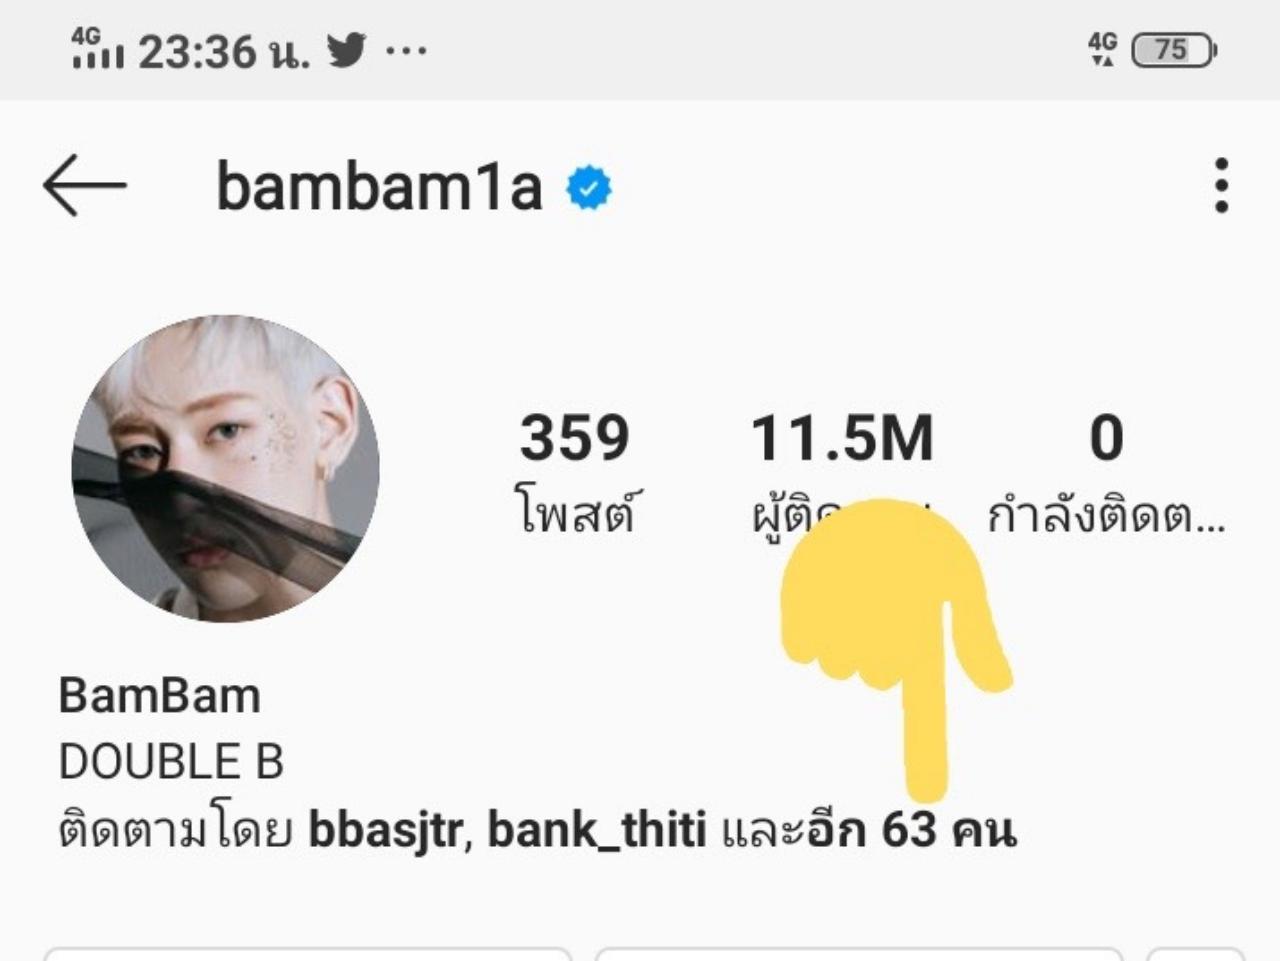Tap the bambam1a username header
Screen dimensions: 1280x961
(379, 186)
